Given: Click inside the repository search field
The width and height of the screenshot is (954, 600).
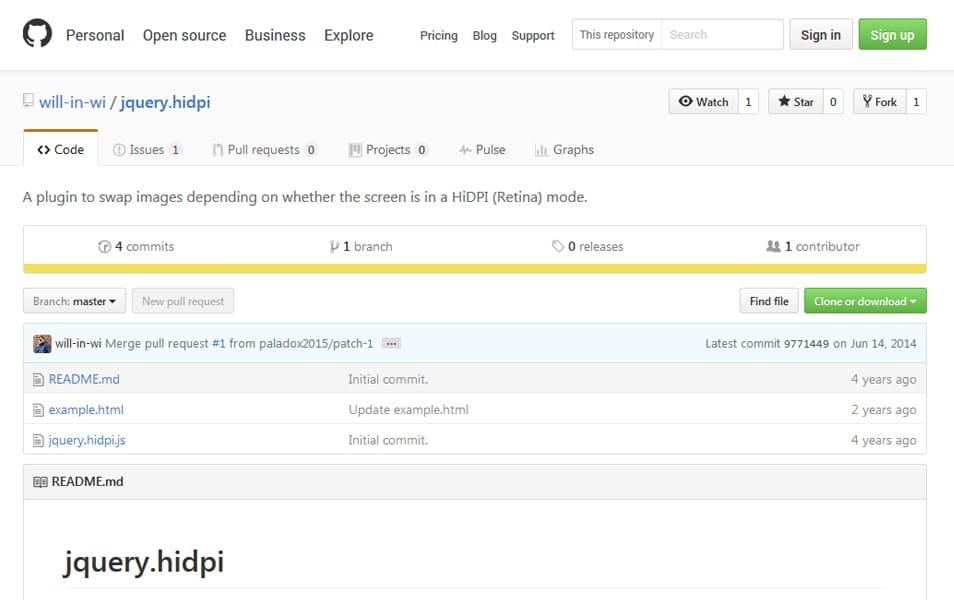Looking at the screenshot, I should tap(722, 33).
